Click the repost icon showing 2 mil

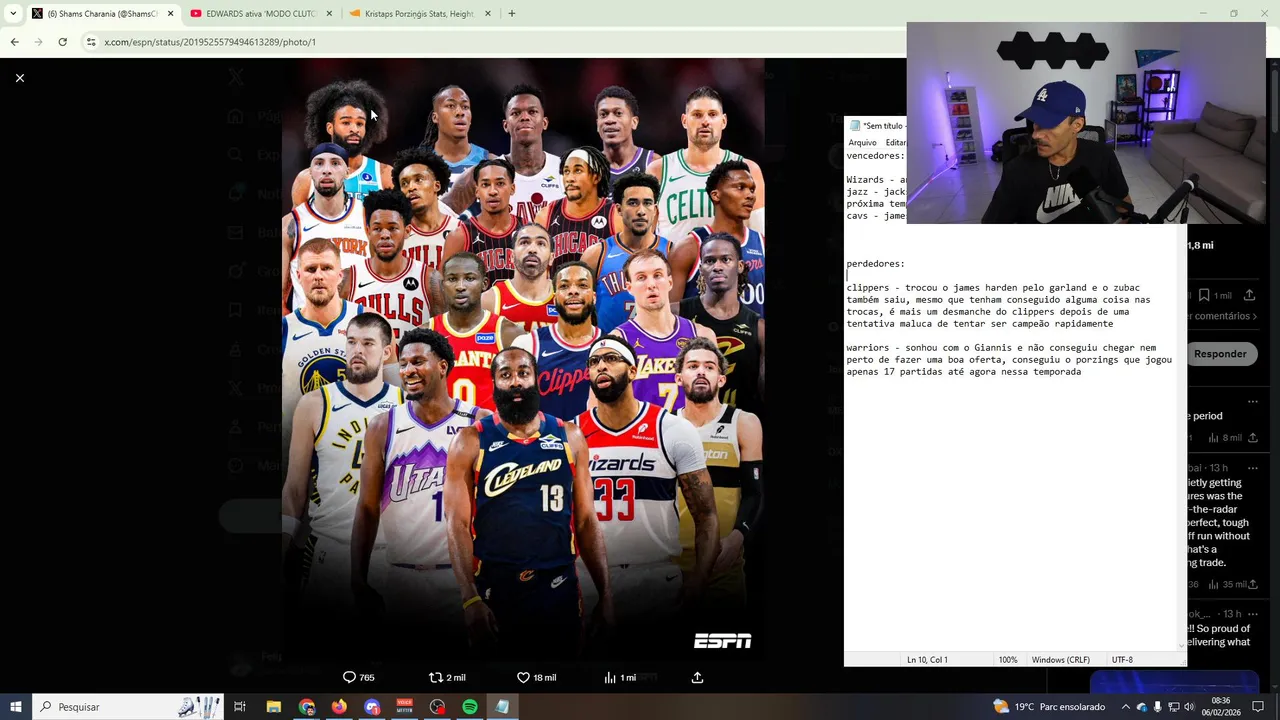tap(435, 677)
